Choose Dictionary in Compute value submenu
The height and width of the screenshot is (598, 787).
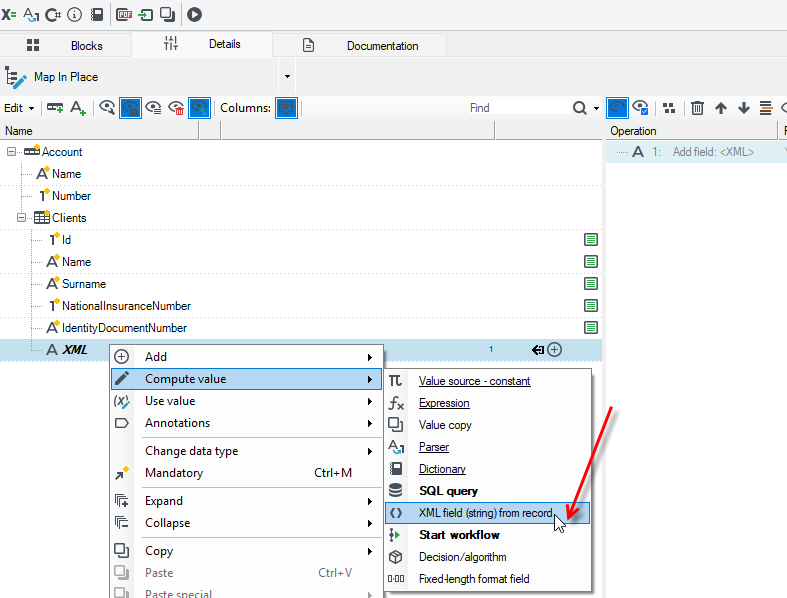click(x=487, y=469)
